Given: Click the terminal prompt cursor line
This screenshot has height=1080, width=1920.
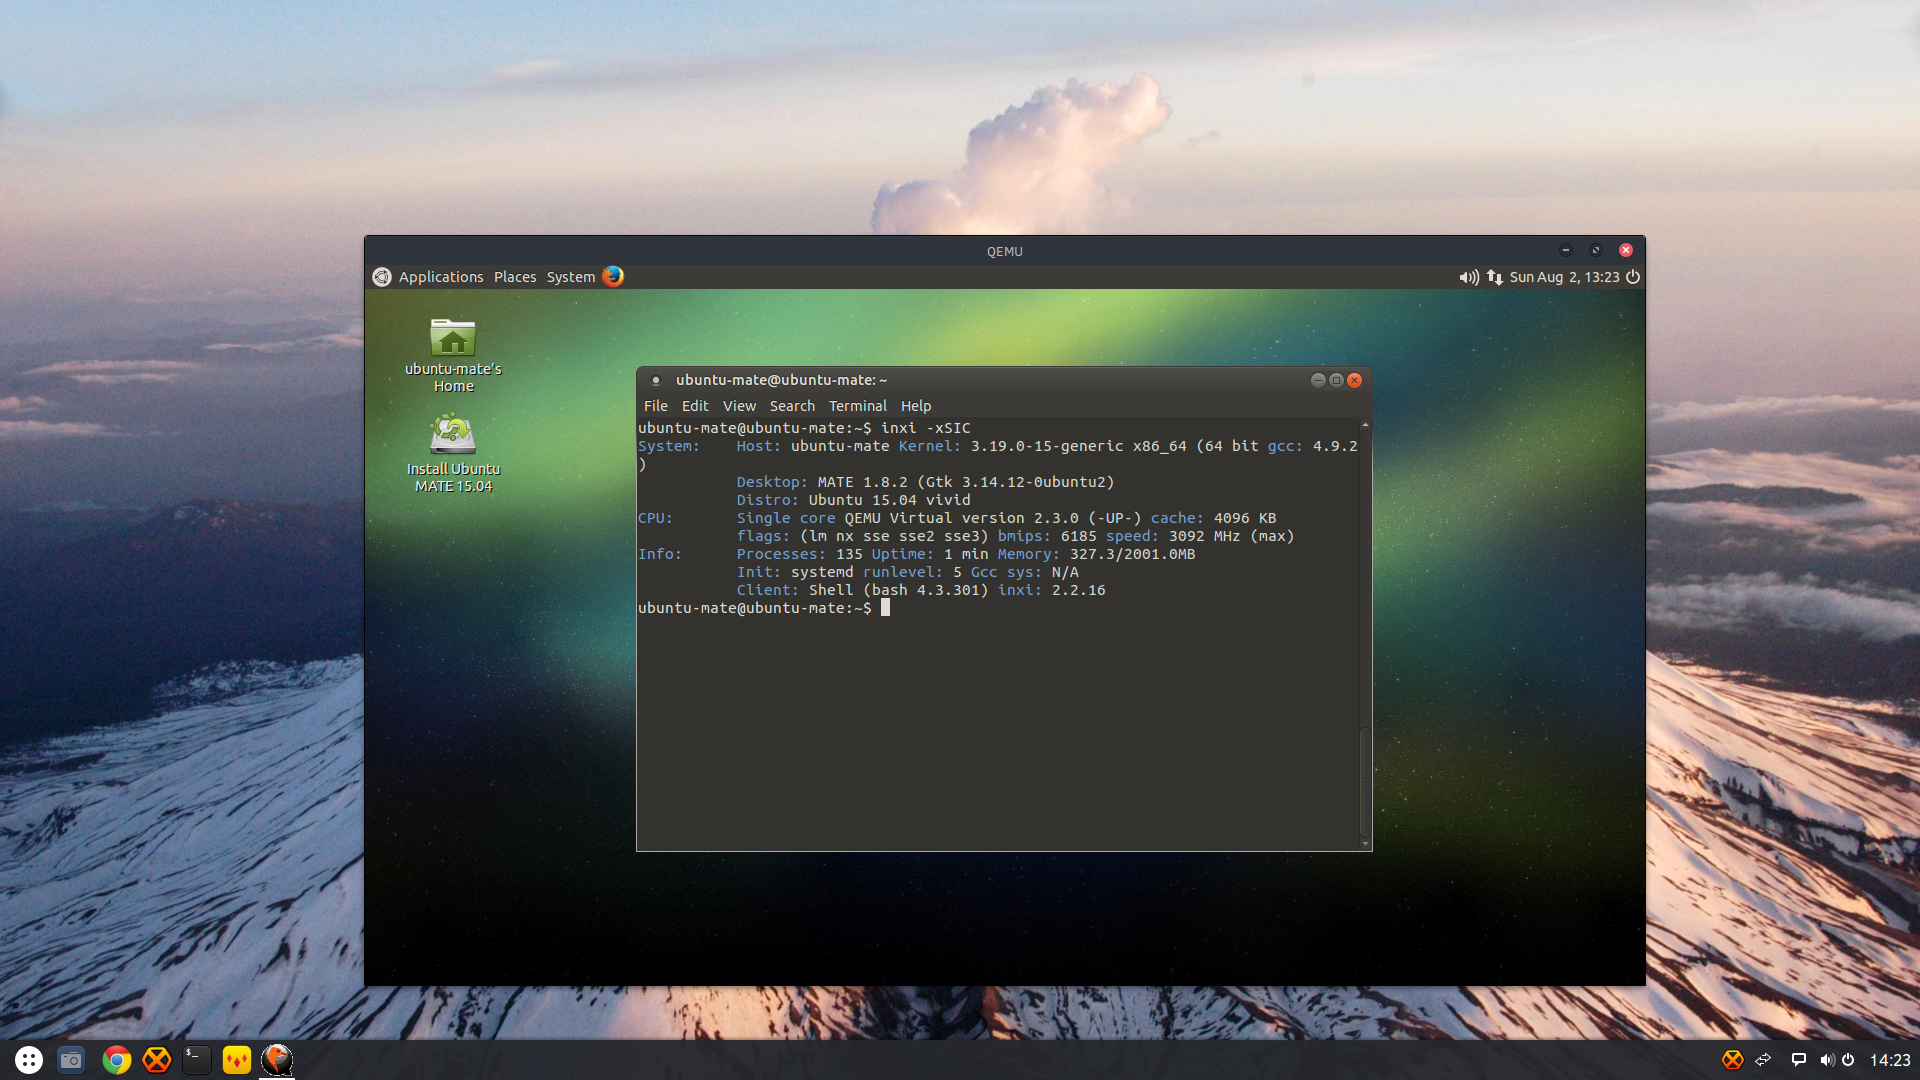Looking at the screenshot, I should click(x=764, y=608).
